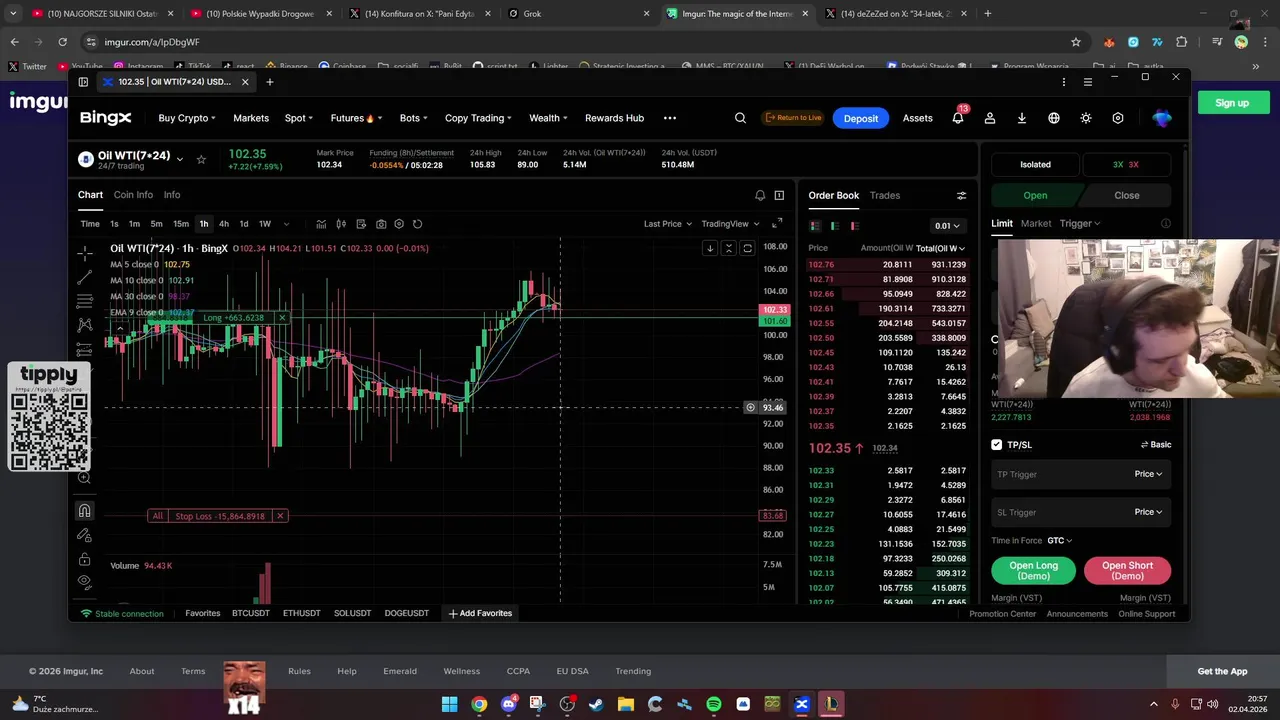This screenshot has width=1280, height=720.
Task: Switch to the Coin Info tab
Action: pos(133,195)
